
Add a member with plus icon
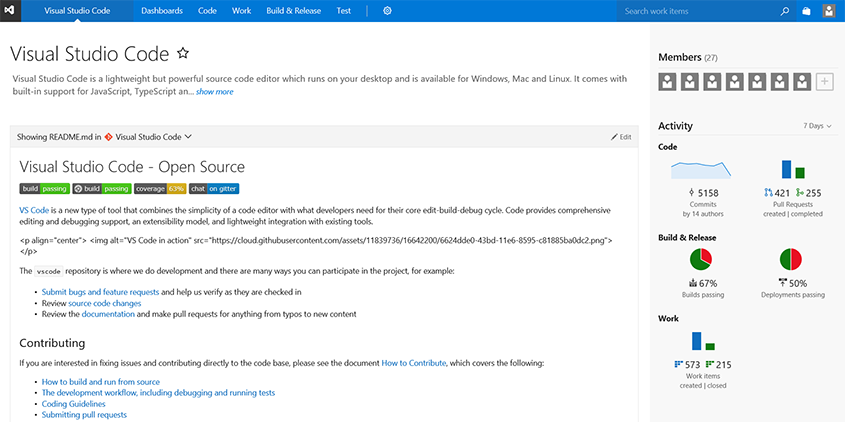pyautogui.click(x=824, y=82)
